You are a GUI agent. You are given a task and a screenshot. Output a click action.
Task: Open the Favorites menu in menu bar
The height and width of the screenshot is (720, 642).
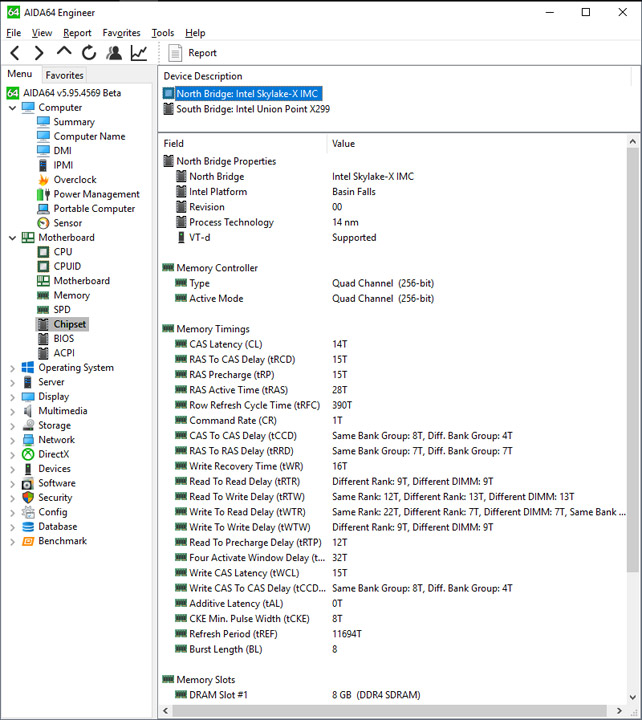click(121, 33)
